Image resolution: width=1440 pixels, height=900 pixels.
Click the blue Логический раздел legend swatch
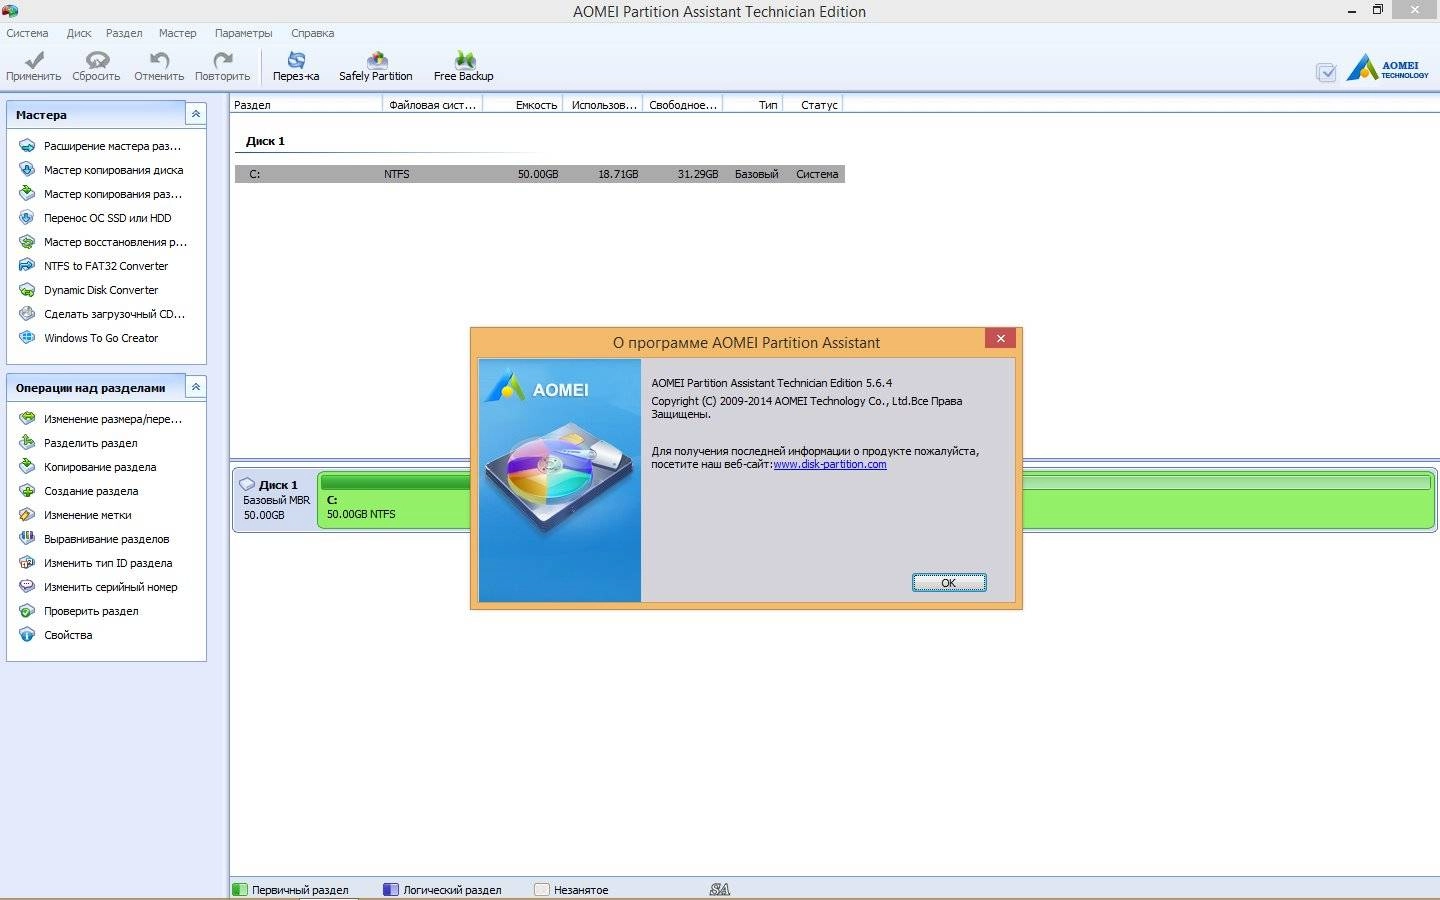coord(391,889)
